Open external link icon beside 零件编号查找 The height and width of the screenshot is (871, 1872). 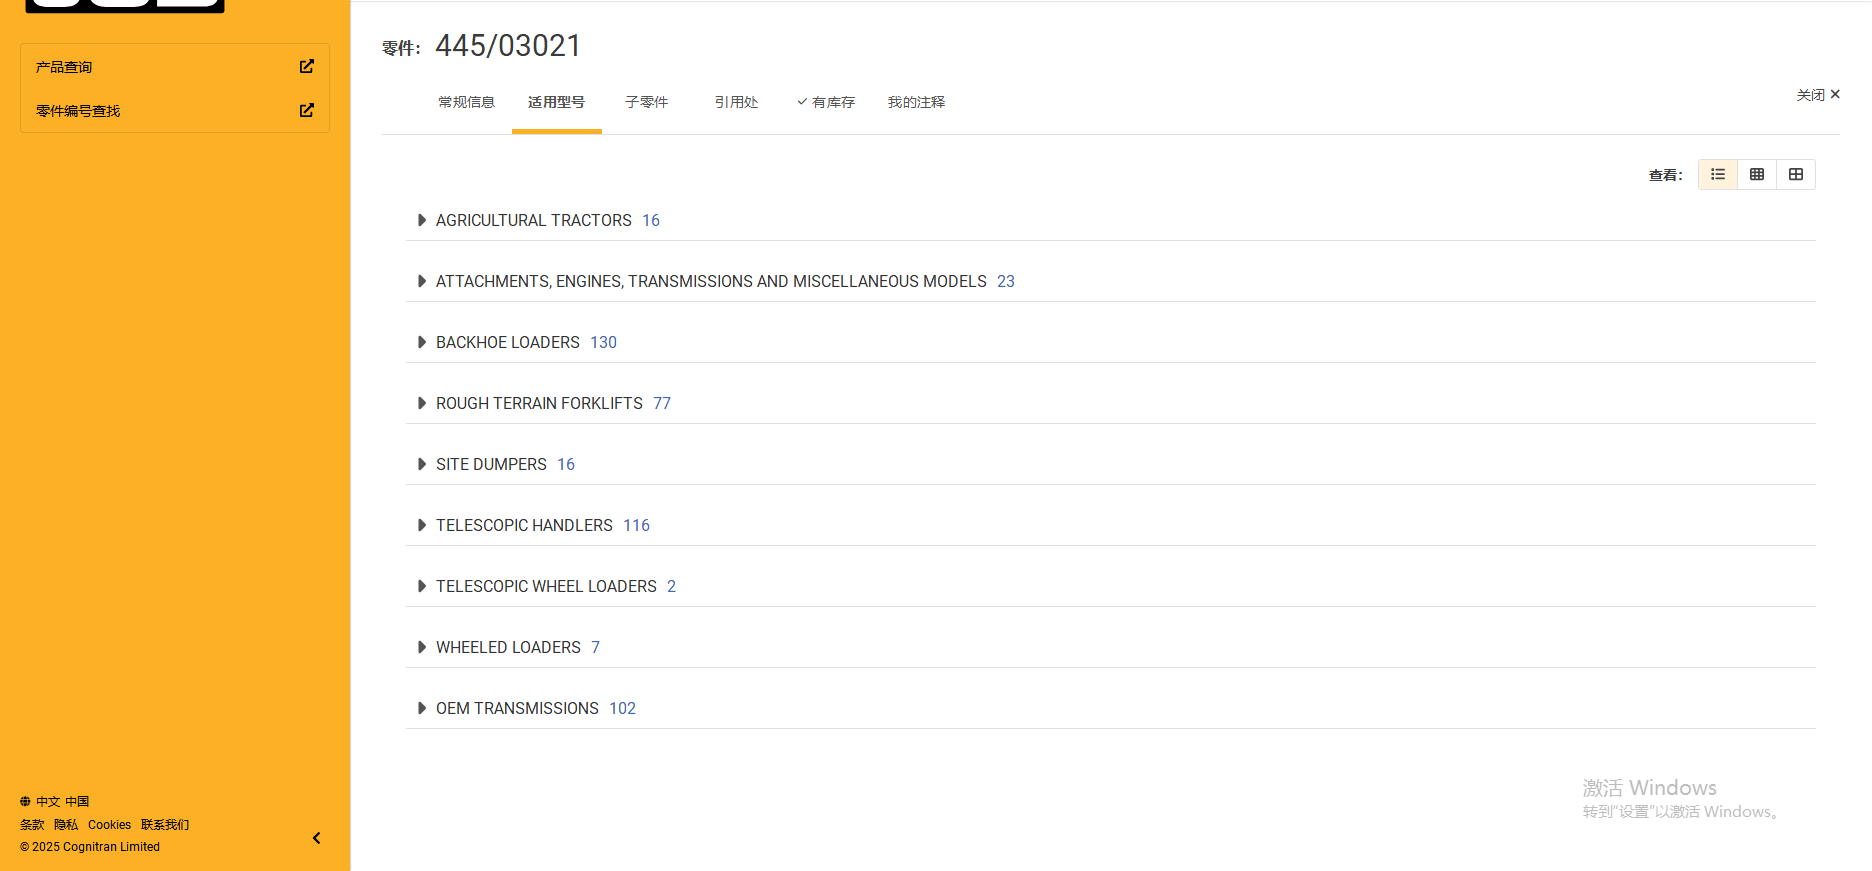[x=306, y=111]
